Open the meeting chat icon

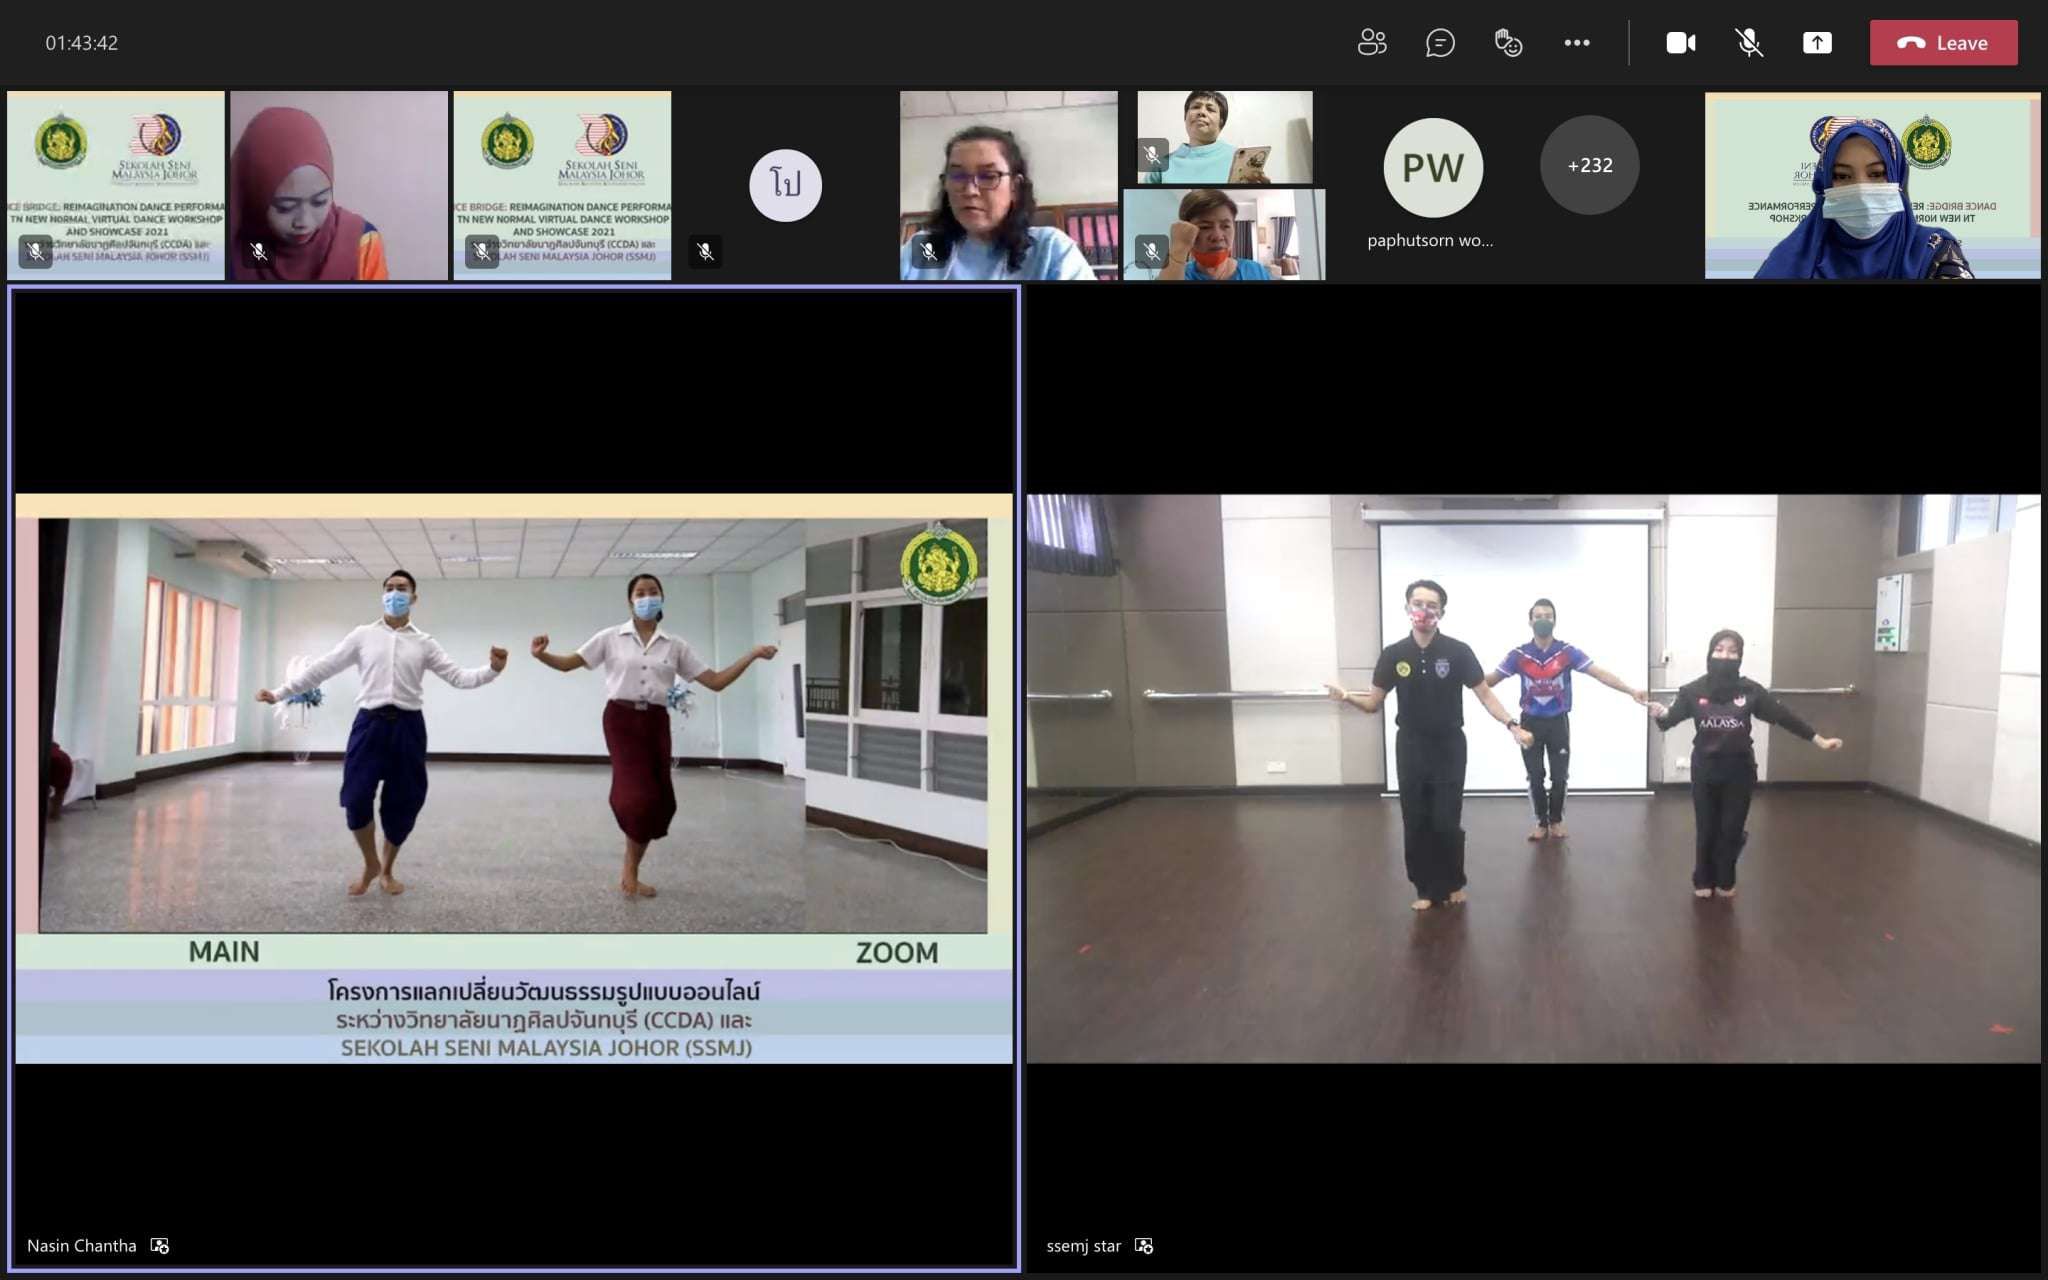(x=1439, y=42)
